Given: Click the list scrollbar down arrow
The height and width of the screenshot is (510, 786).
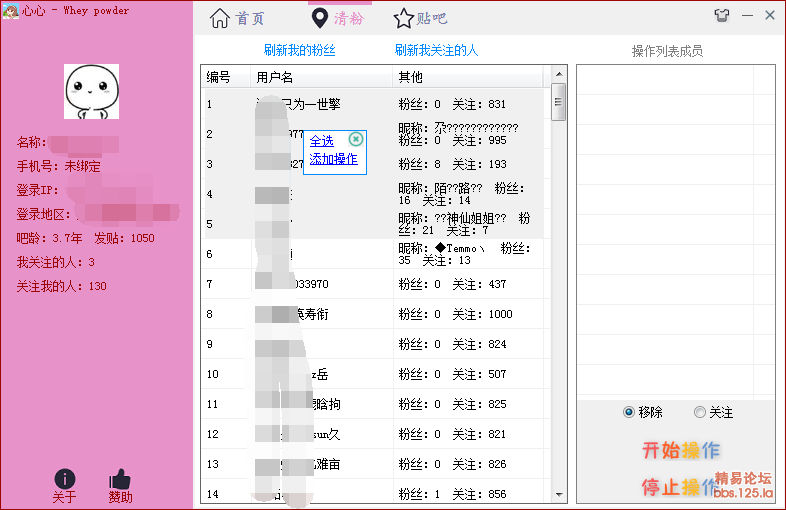Looking at the screenshot, I should [x=559, y=494].
